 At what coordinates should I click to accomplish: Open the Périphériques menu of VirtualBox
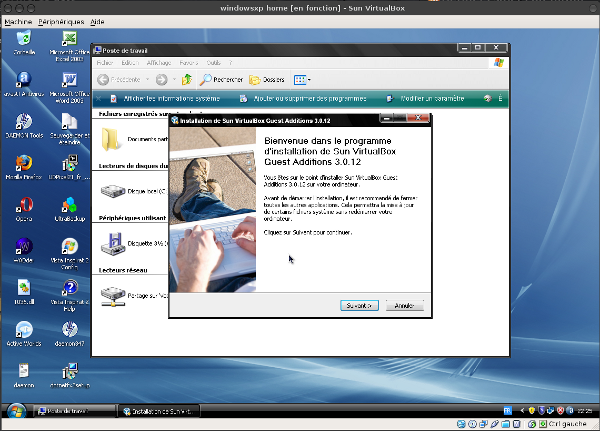61,22
